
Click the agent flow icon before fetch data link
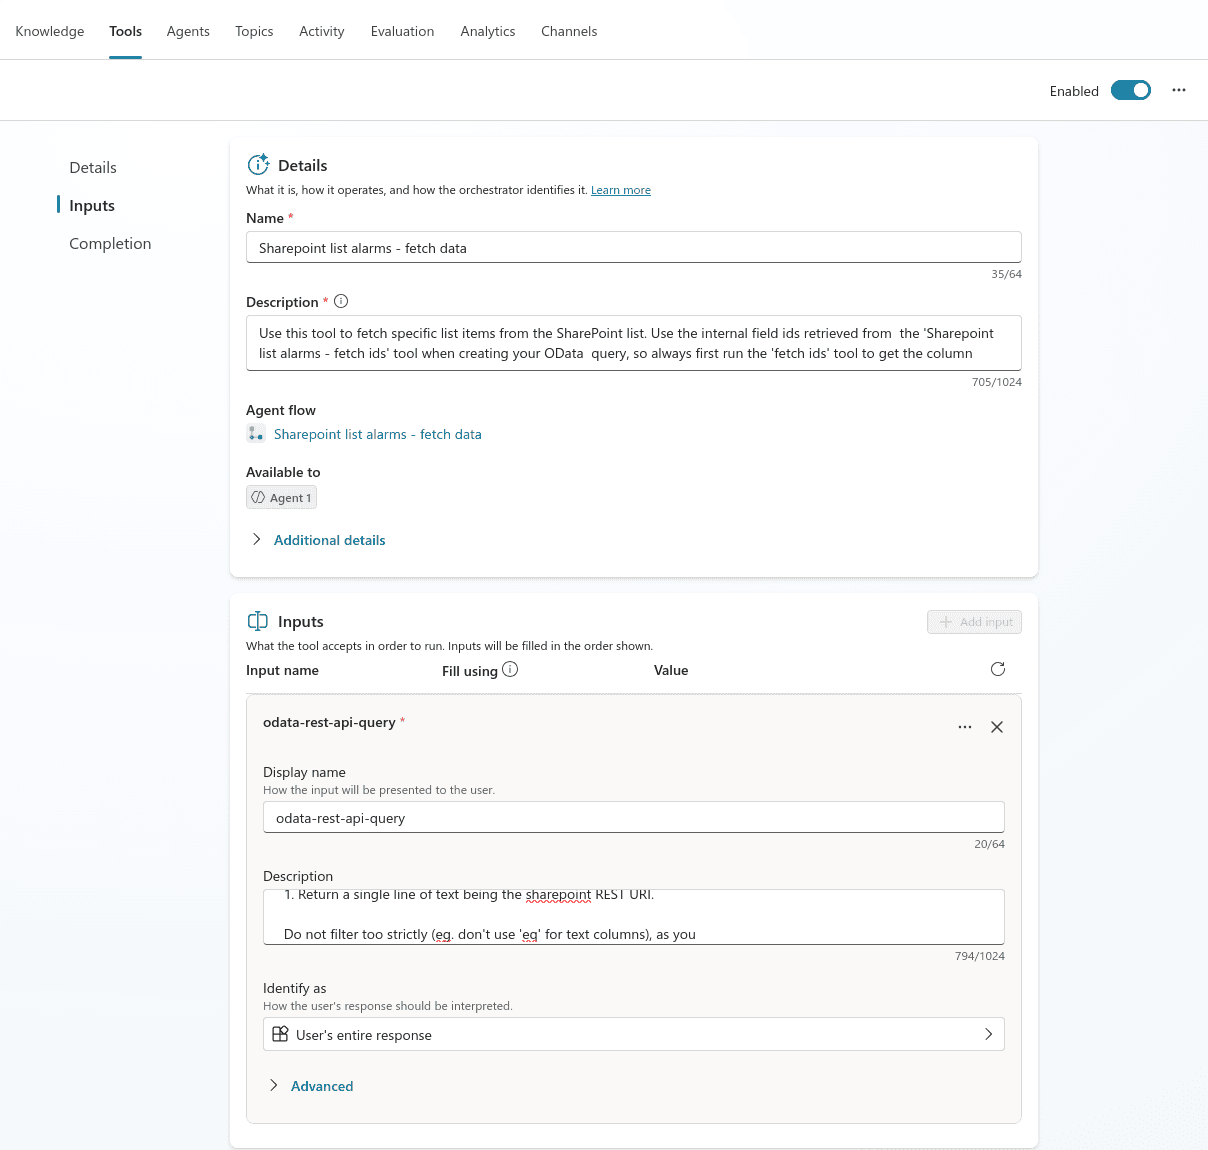click(x=256, y=434)
